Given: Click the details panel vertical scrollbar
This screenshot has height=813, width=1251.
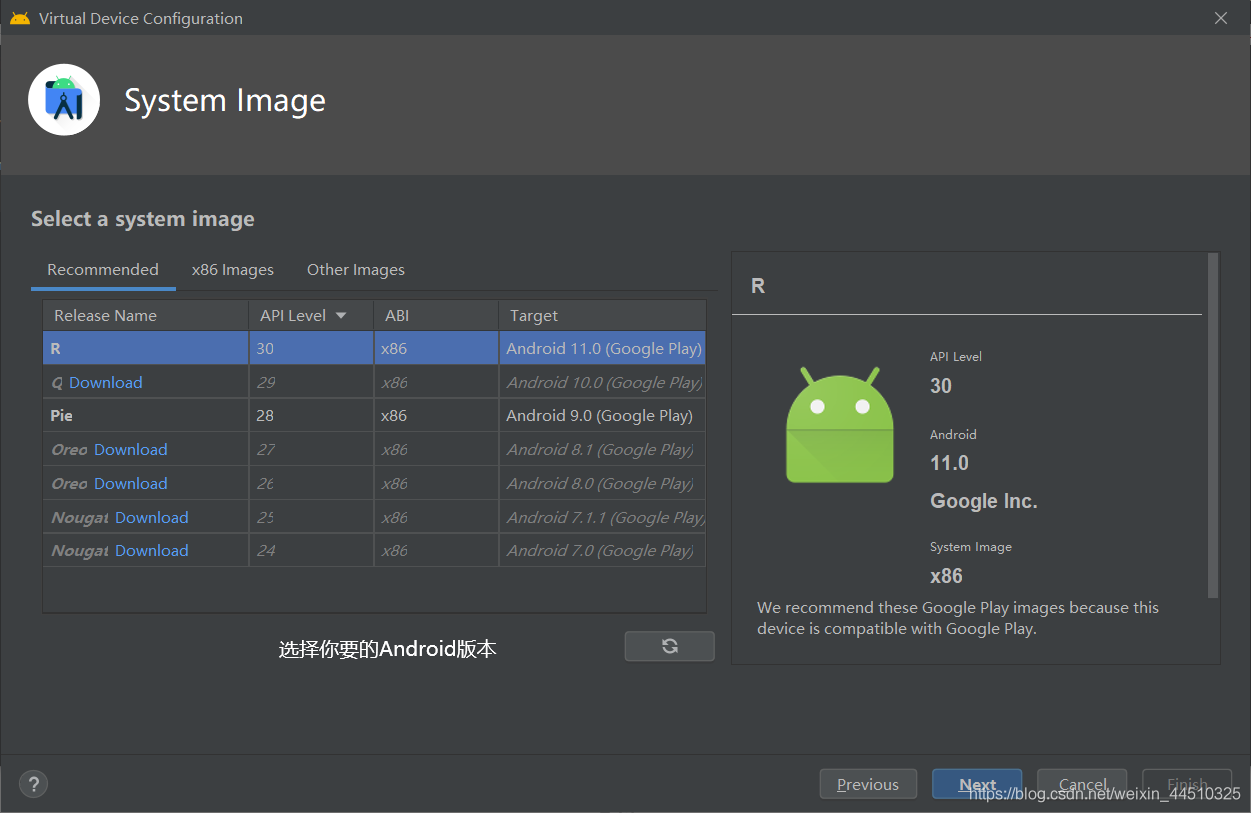Looking at the screenshot, I should tap(1213, 425).
